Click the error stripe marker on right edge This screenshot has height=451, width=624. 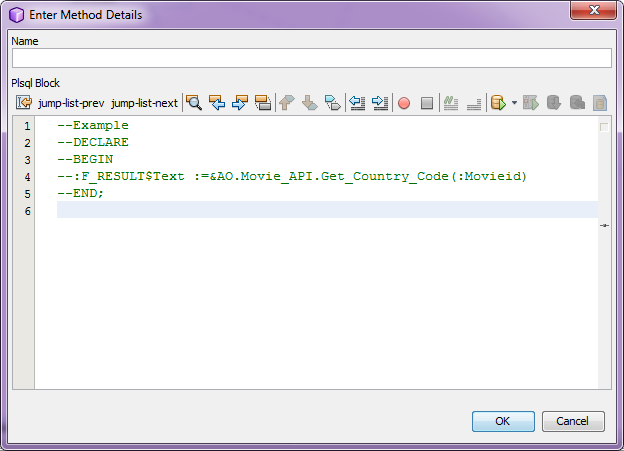point(604,225)
